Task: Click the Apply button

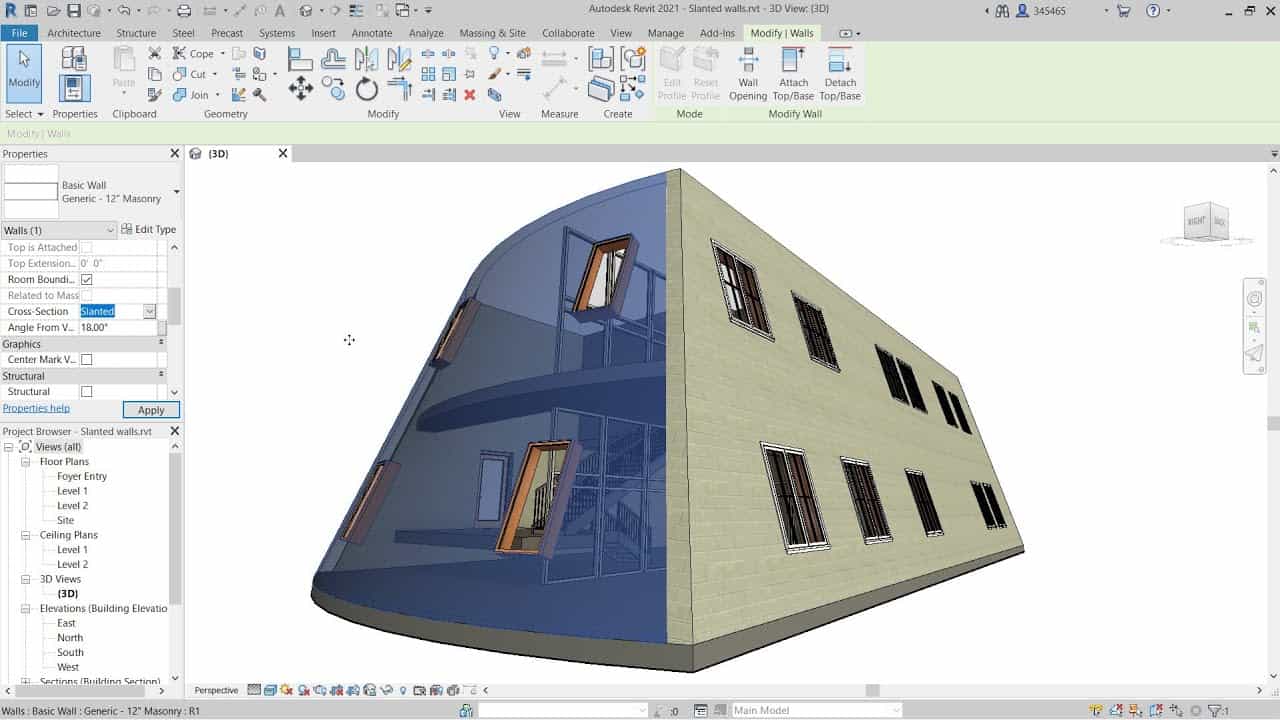Action: (x=151, y=410)
